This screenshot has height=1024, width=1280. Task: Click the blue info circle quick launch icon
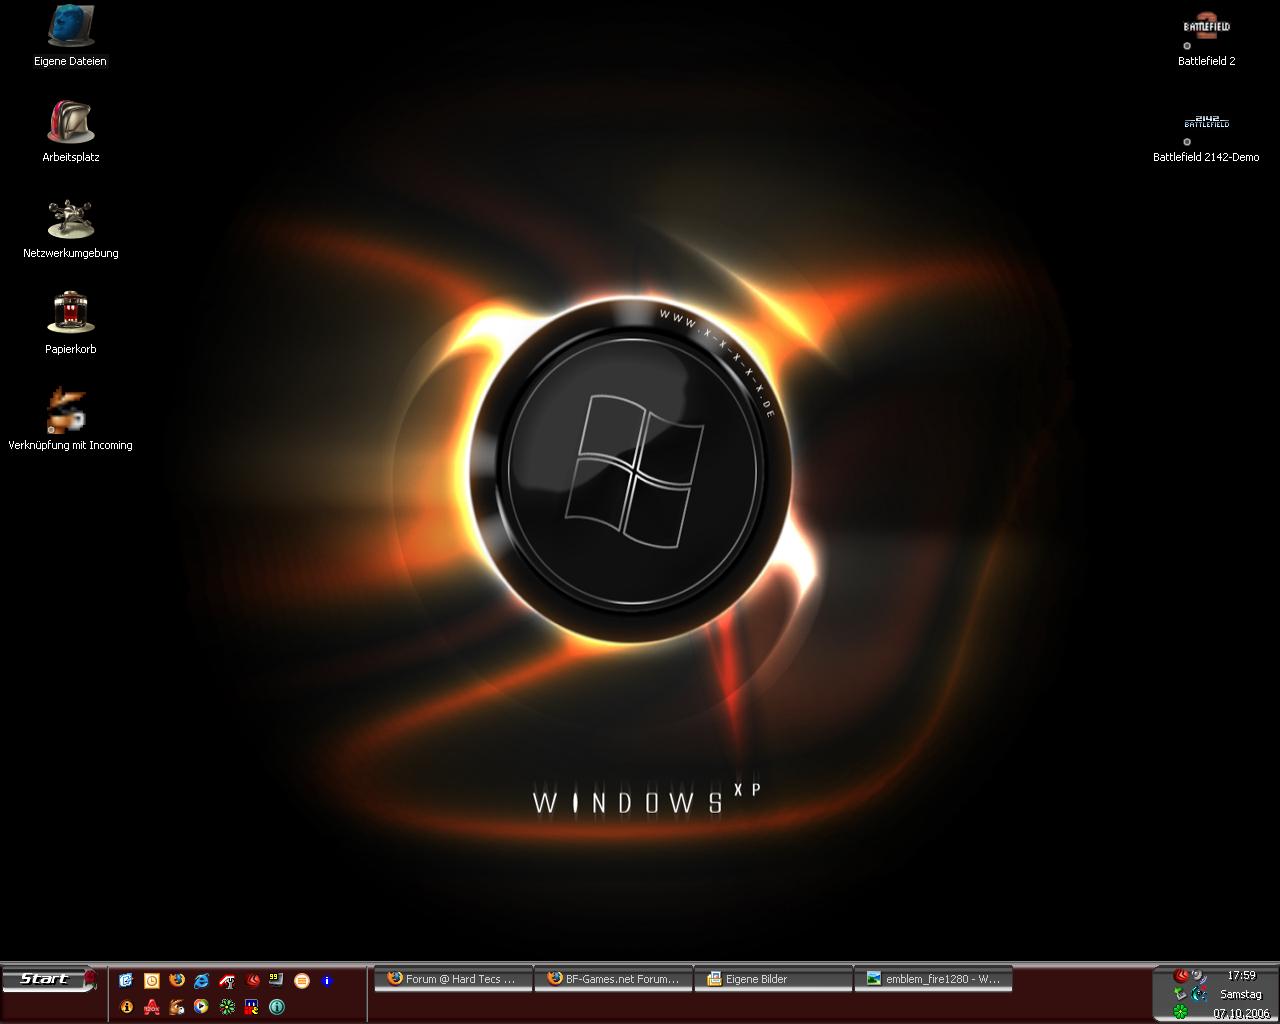point(327,981)
